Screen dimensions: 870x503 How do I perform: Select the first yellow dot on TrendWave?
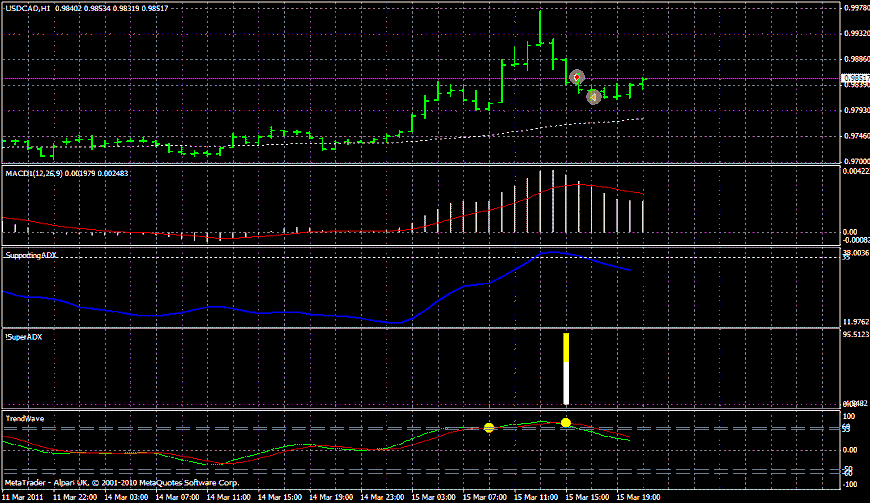(489, 428)
